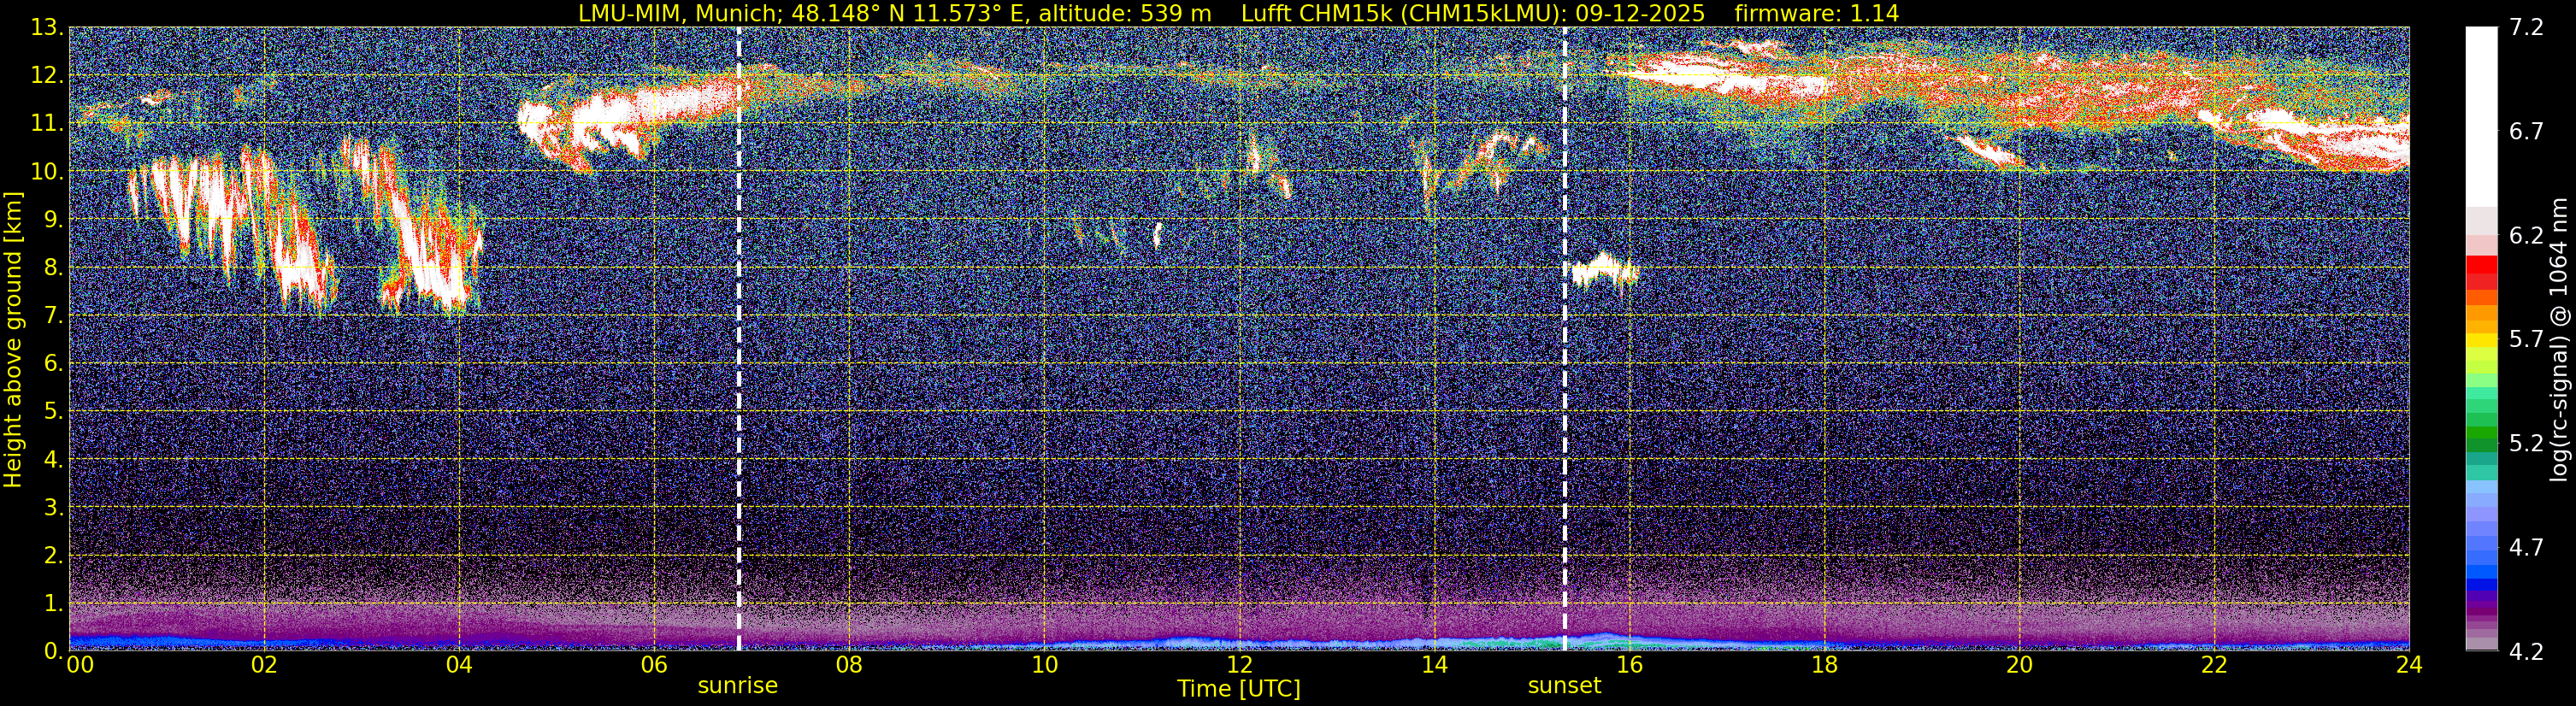Click the "Time [UTC]" axis title
The height and width of the screenshot is (706, 2576).
point(1239,689)
